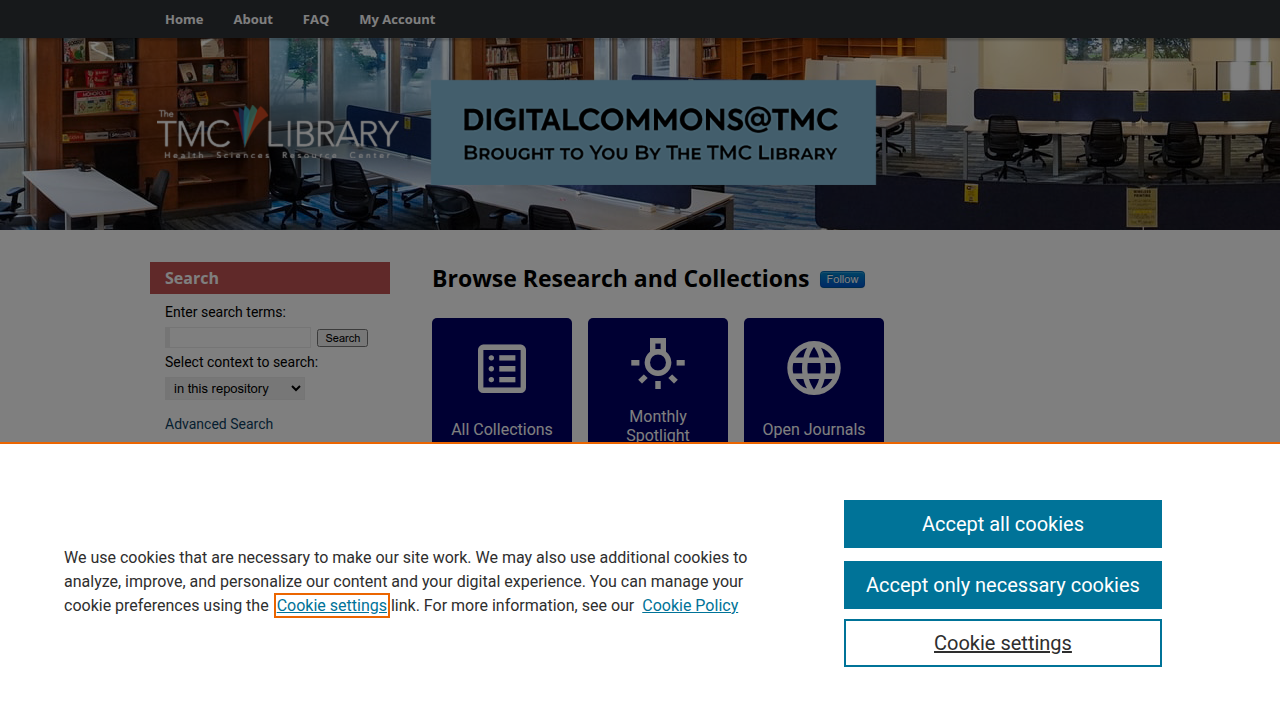
Task: Click the DigitalCommons@TMC banner image
Action: [x=653, y=133]
